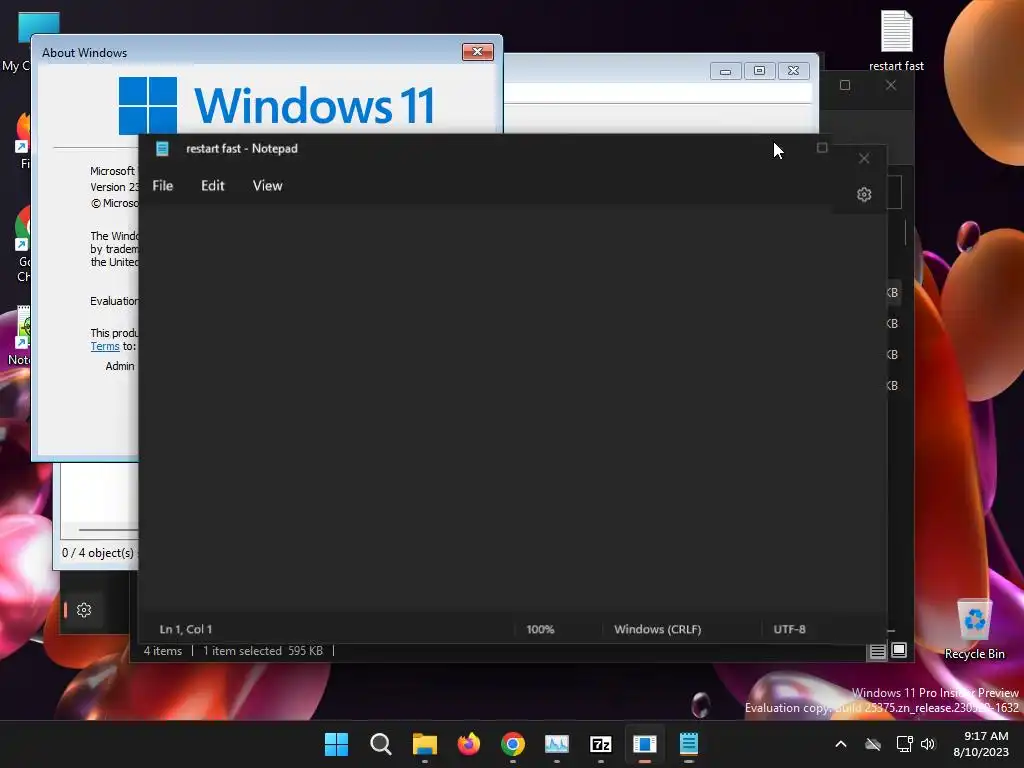
Task: Open the File menu in Notepad
Action: (x=163, y=185)
